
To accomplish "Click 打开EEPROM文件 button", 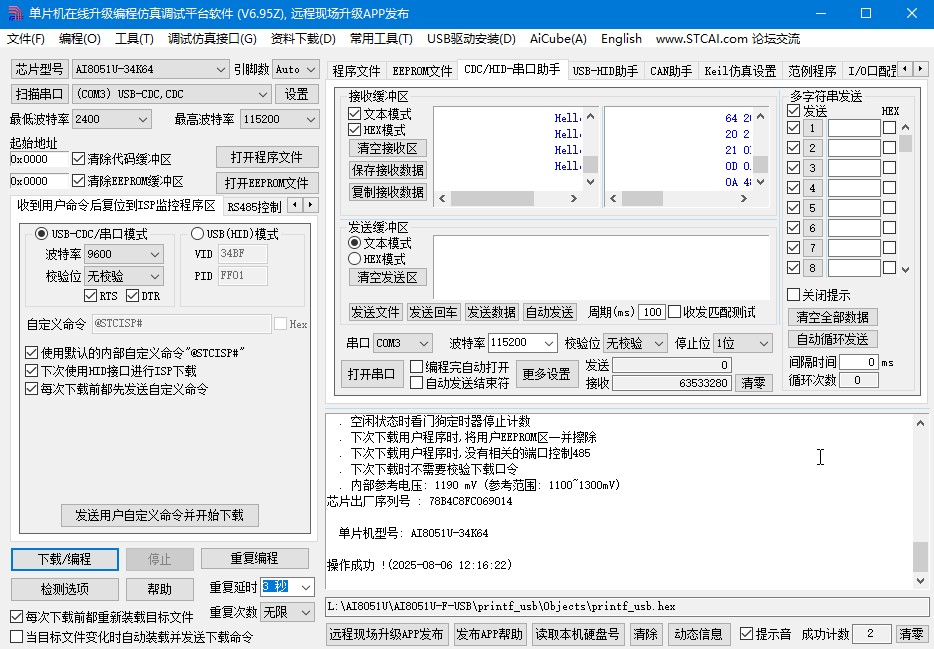I will (x=267, y=183).
